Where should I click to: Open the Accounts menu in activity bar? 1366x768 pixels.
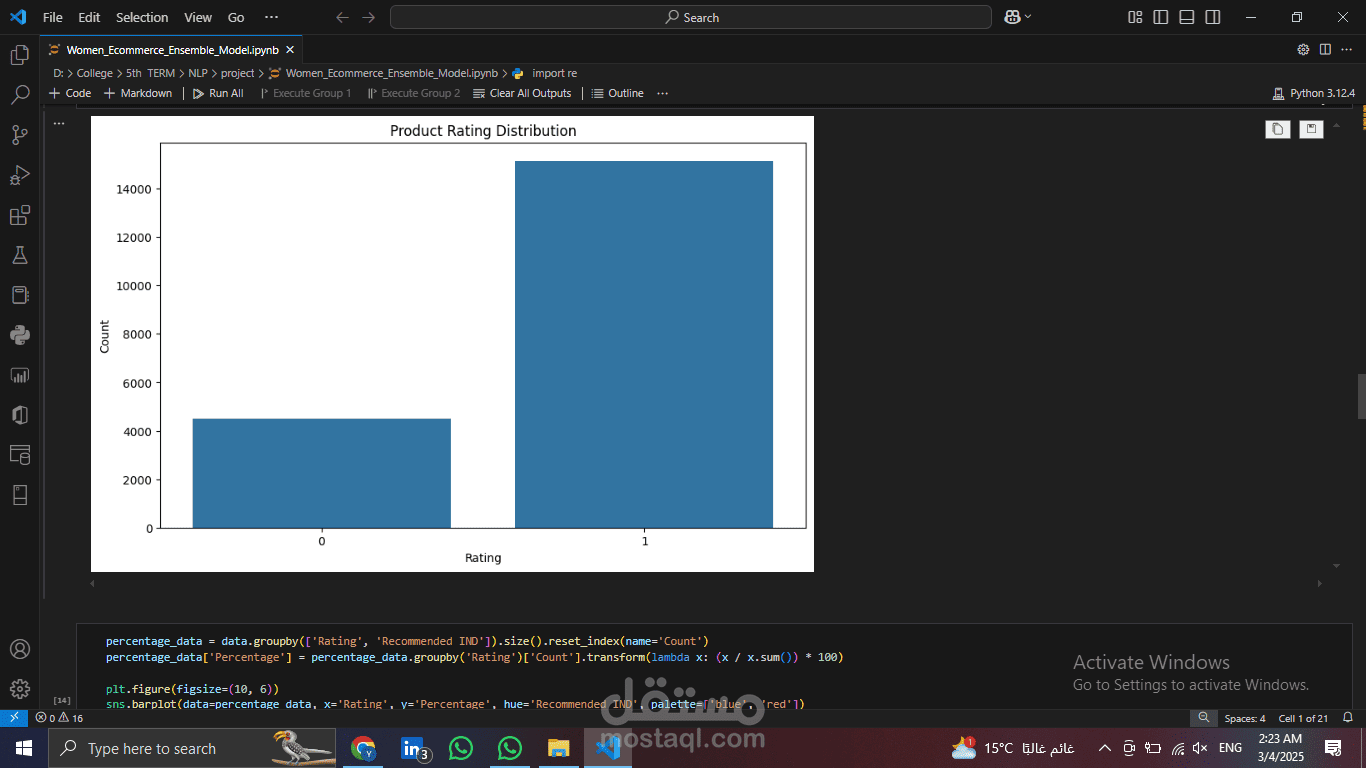[19, 649]
